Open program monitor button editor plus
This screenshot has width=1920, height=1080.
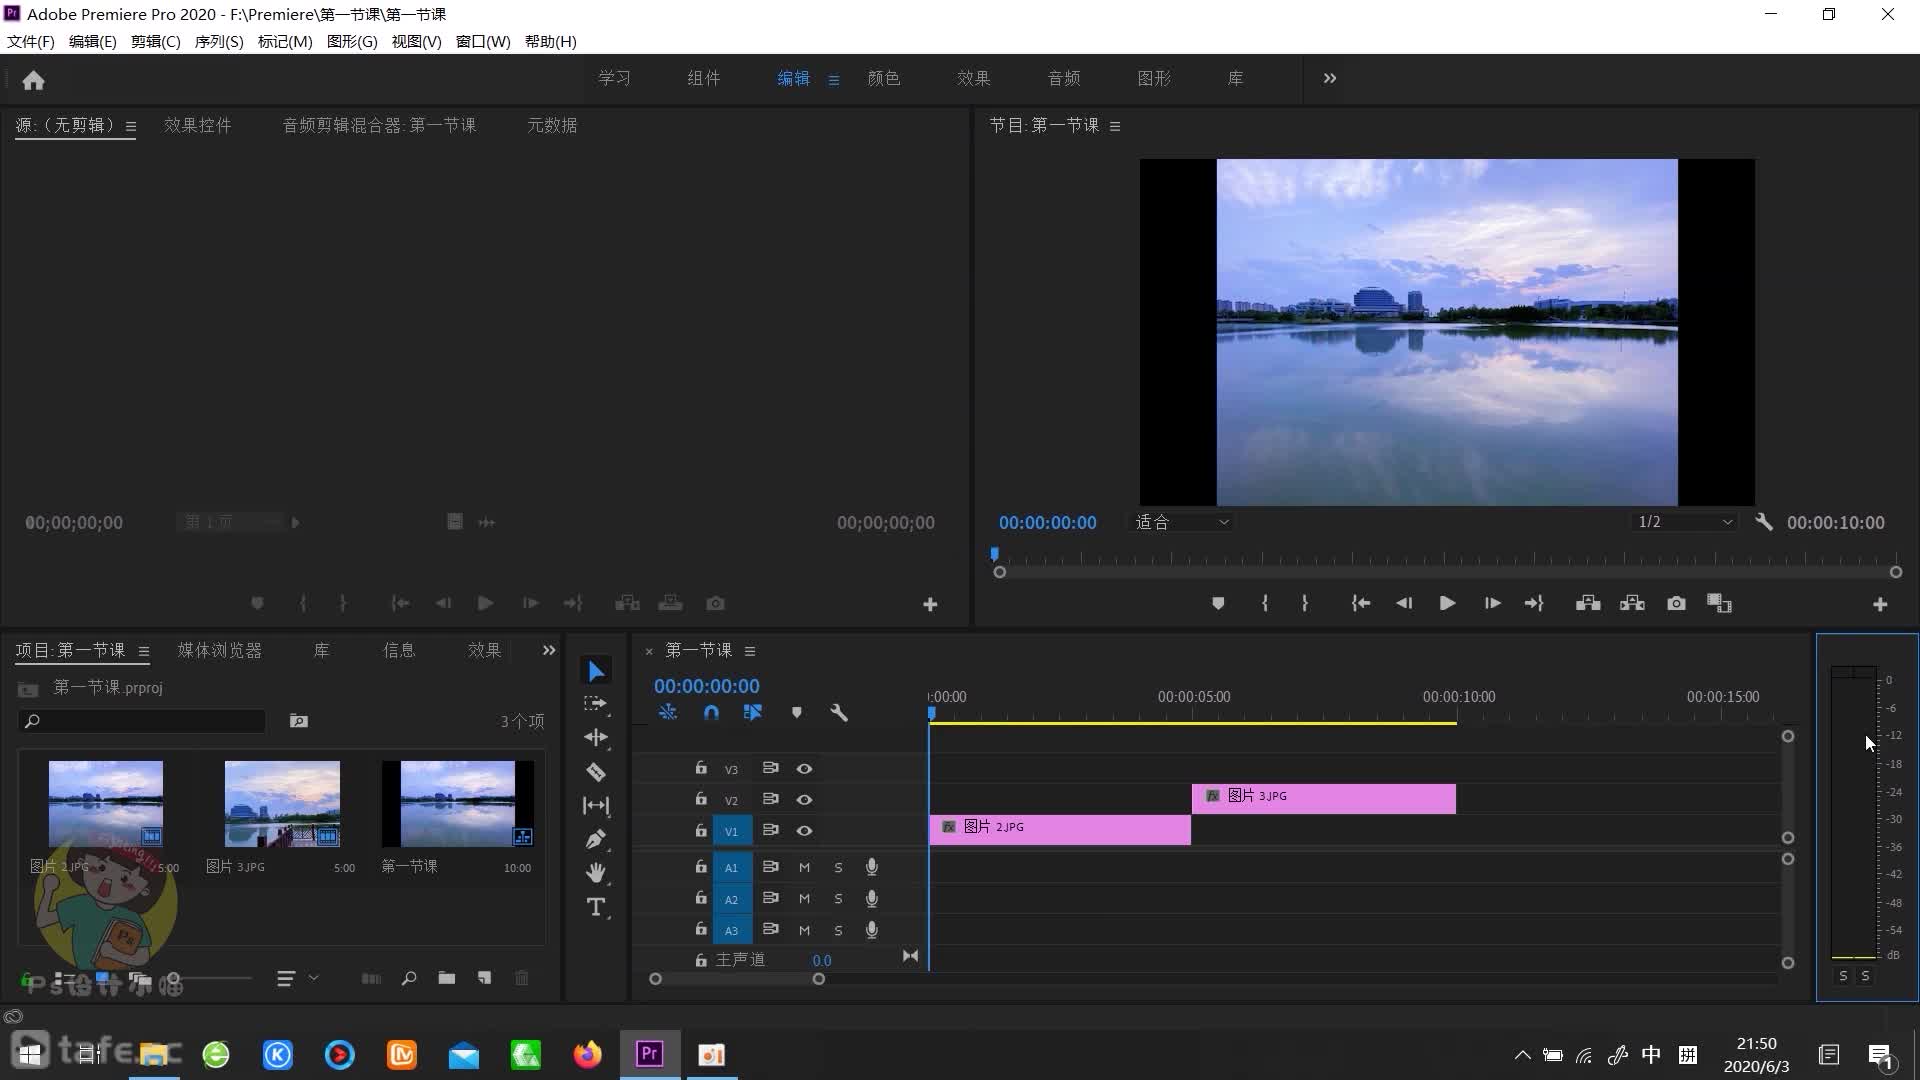[x=1880, y=605]
